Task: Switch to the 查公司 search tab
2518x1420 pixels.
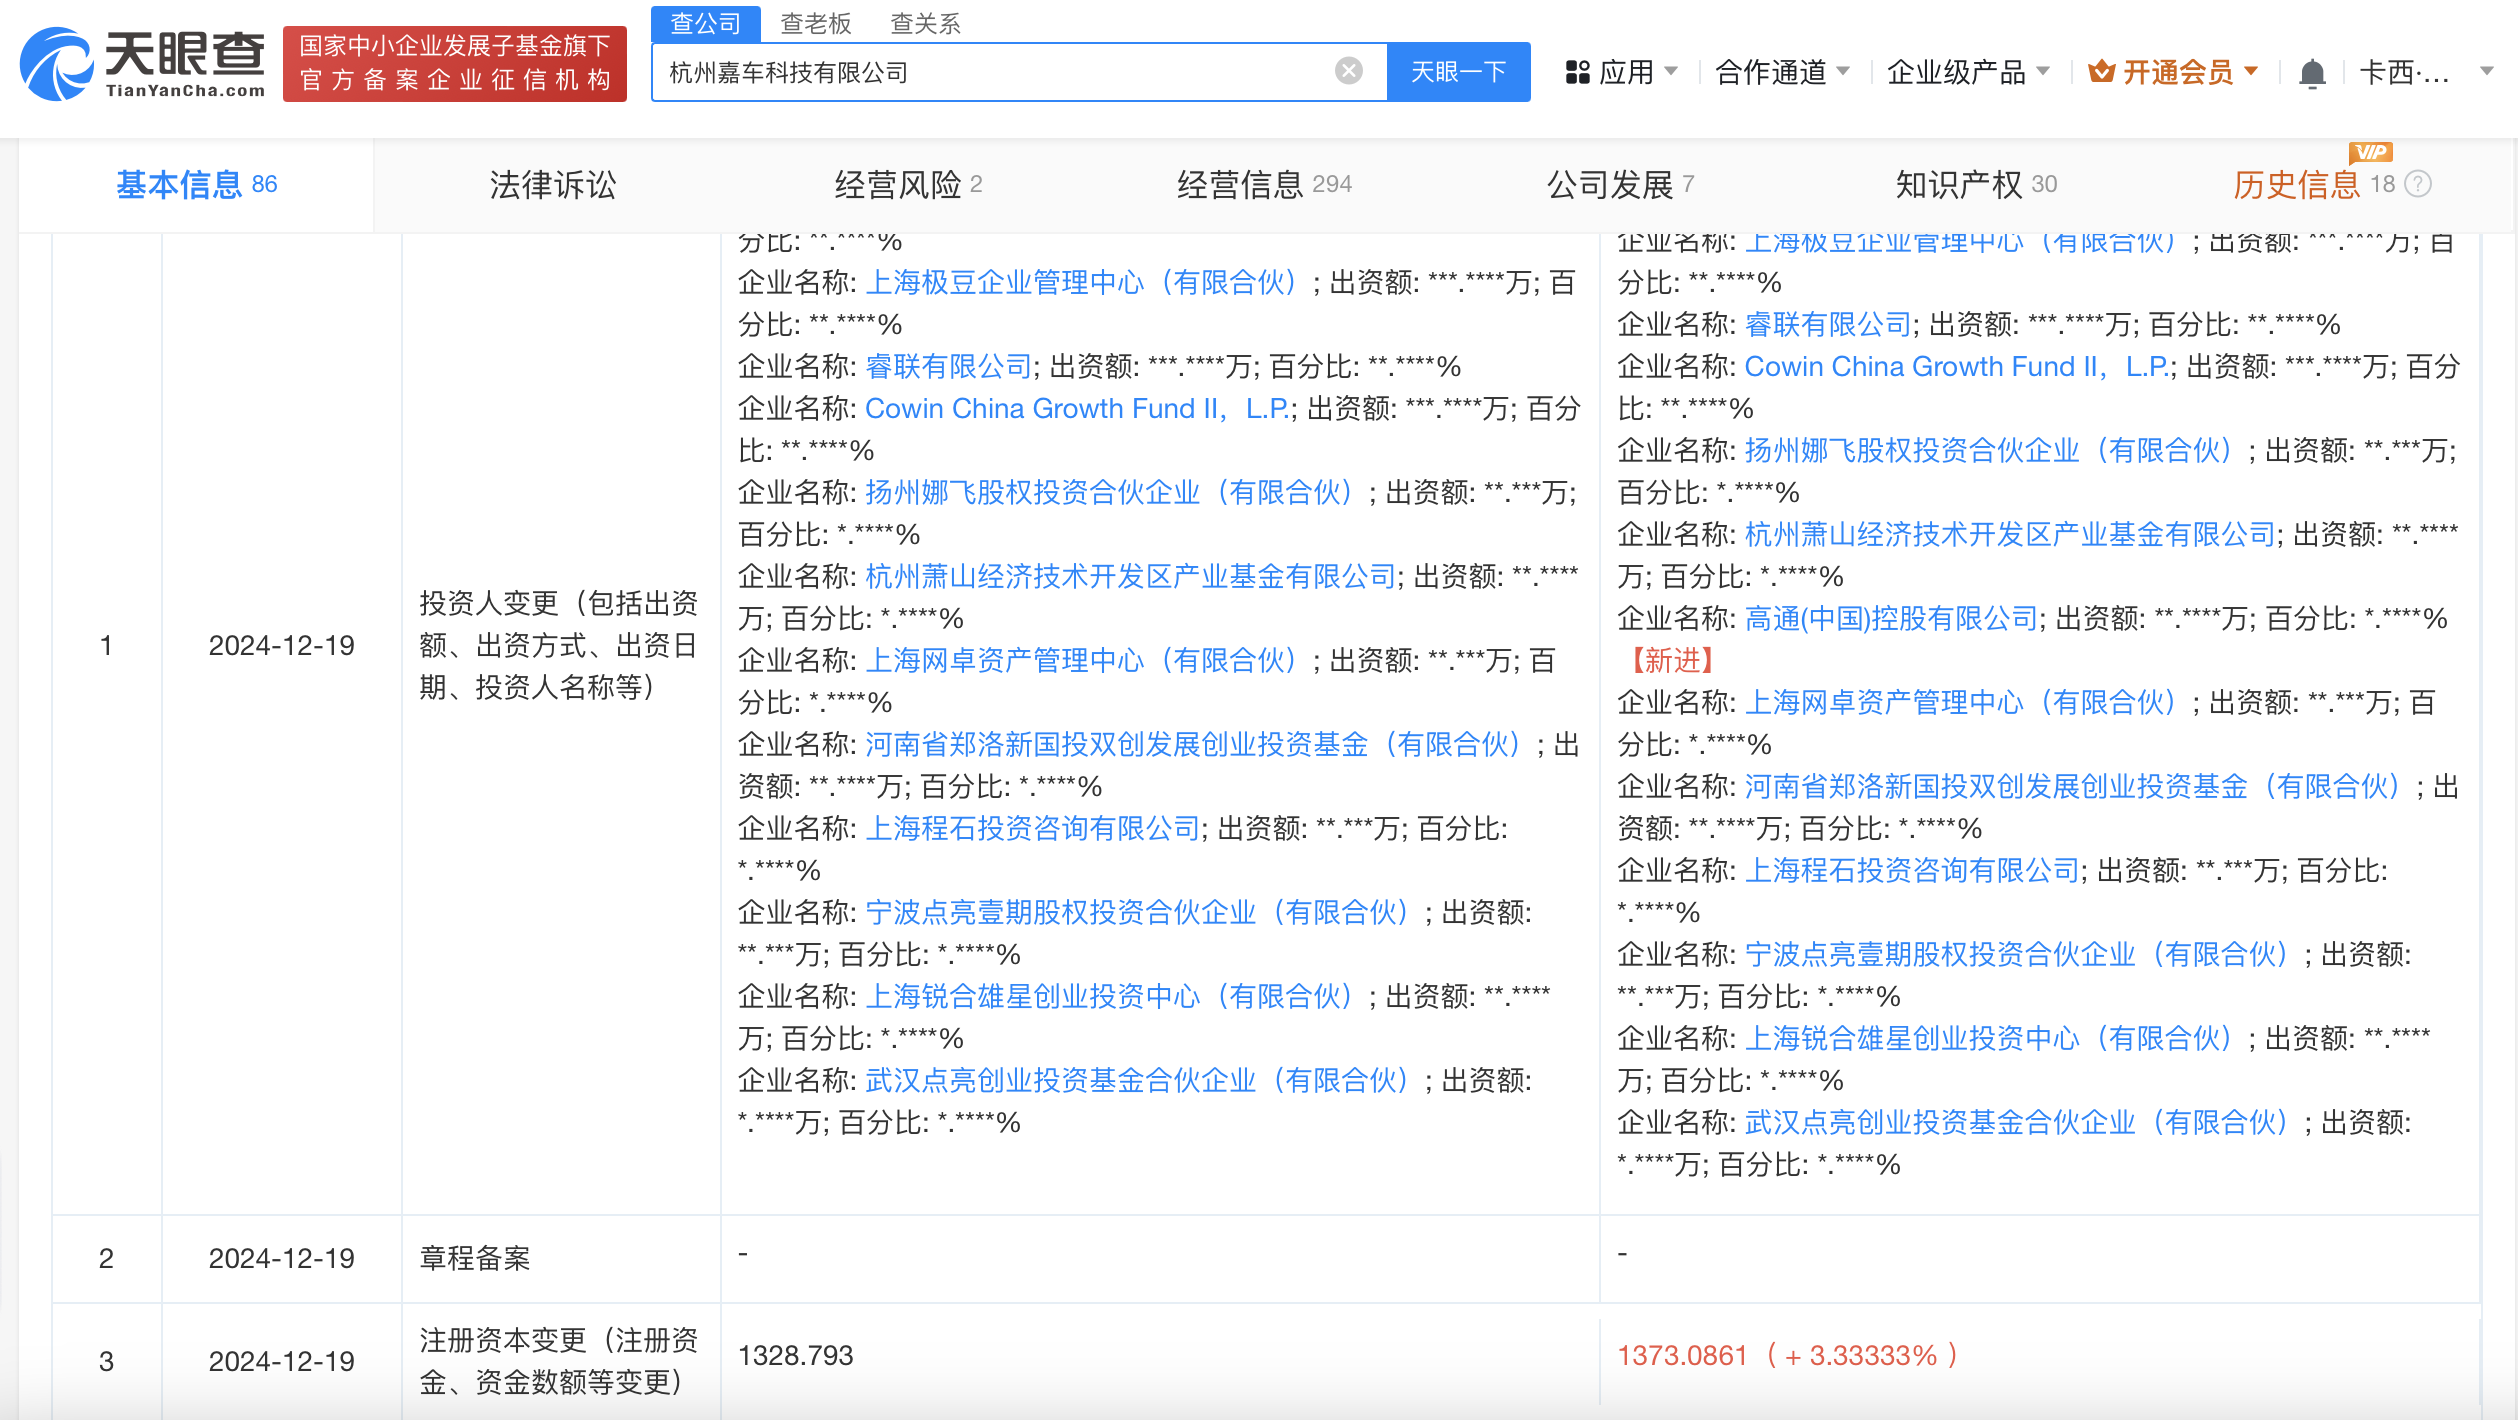Action: [705, 23]
